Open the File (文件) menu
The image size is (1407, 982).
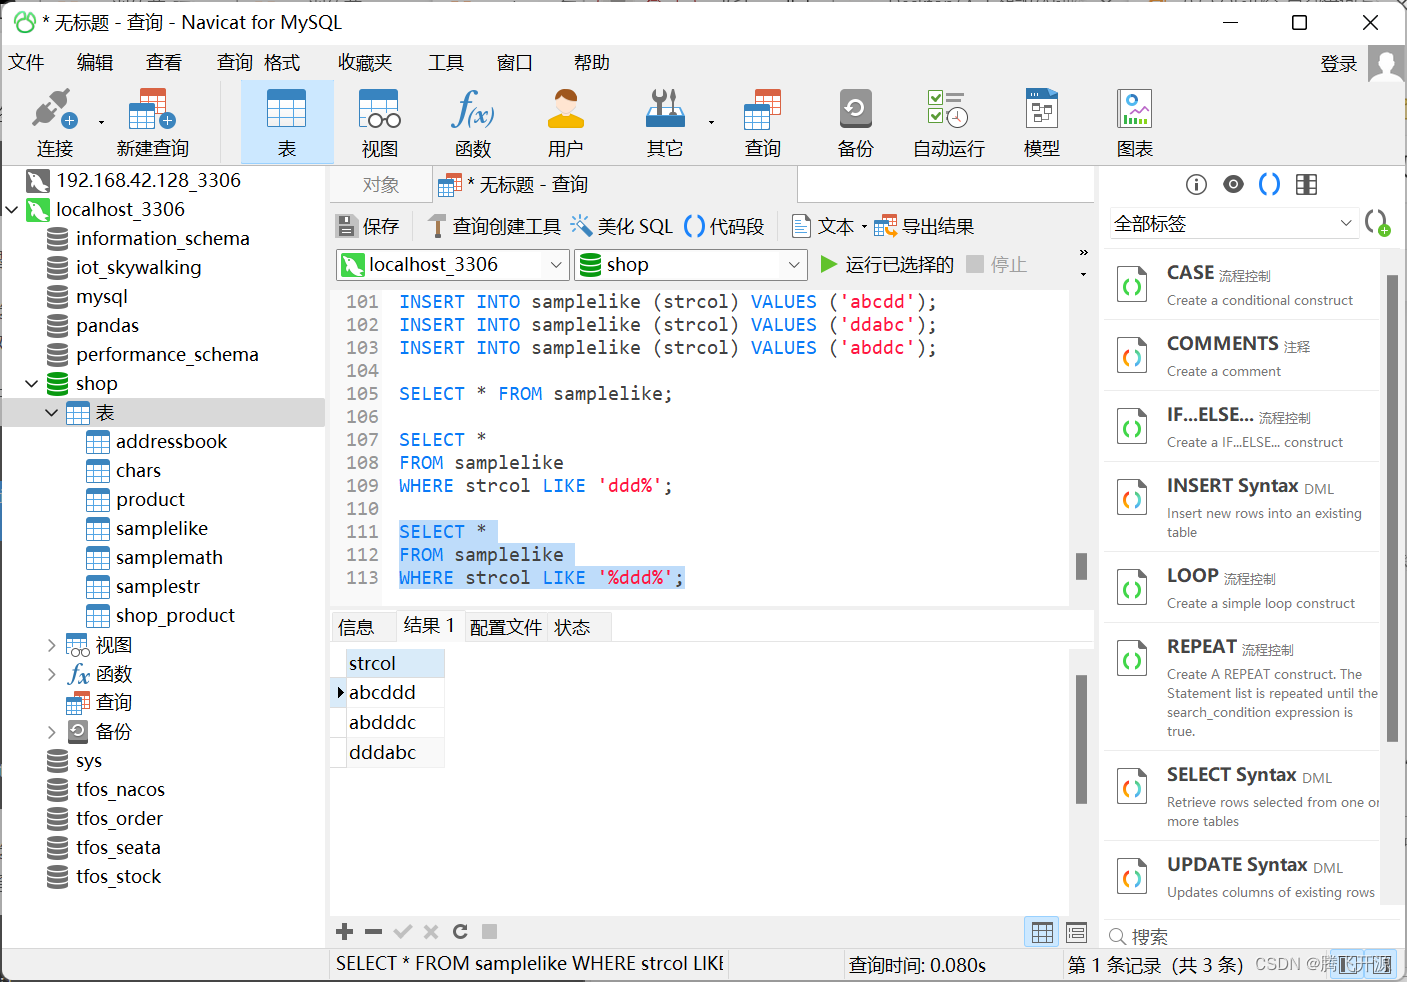(x=27, y=62)
